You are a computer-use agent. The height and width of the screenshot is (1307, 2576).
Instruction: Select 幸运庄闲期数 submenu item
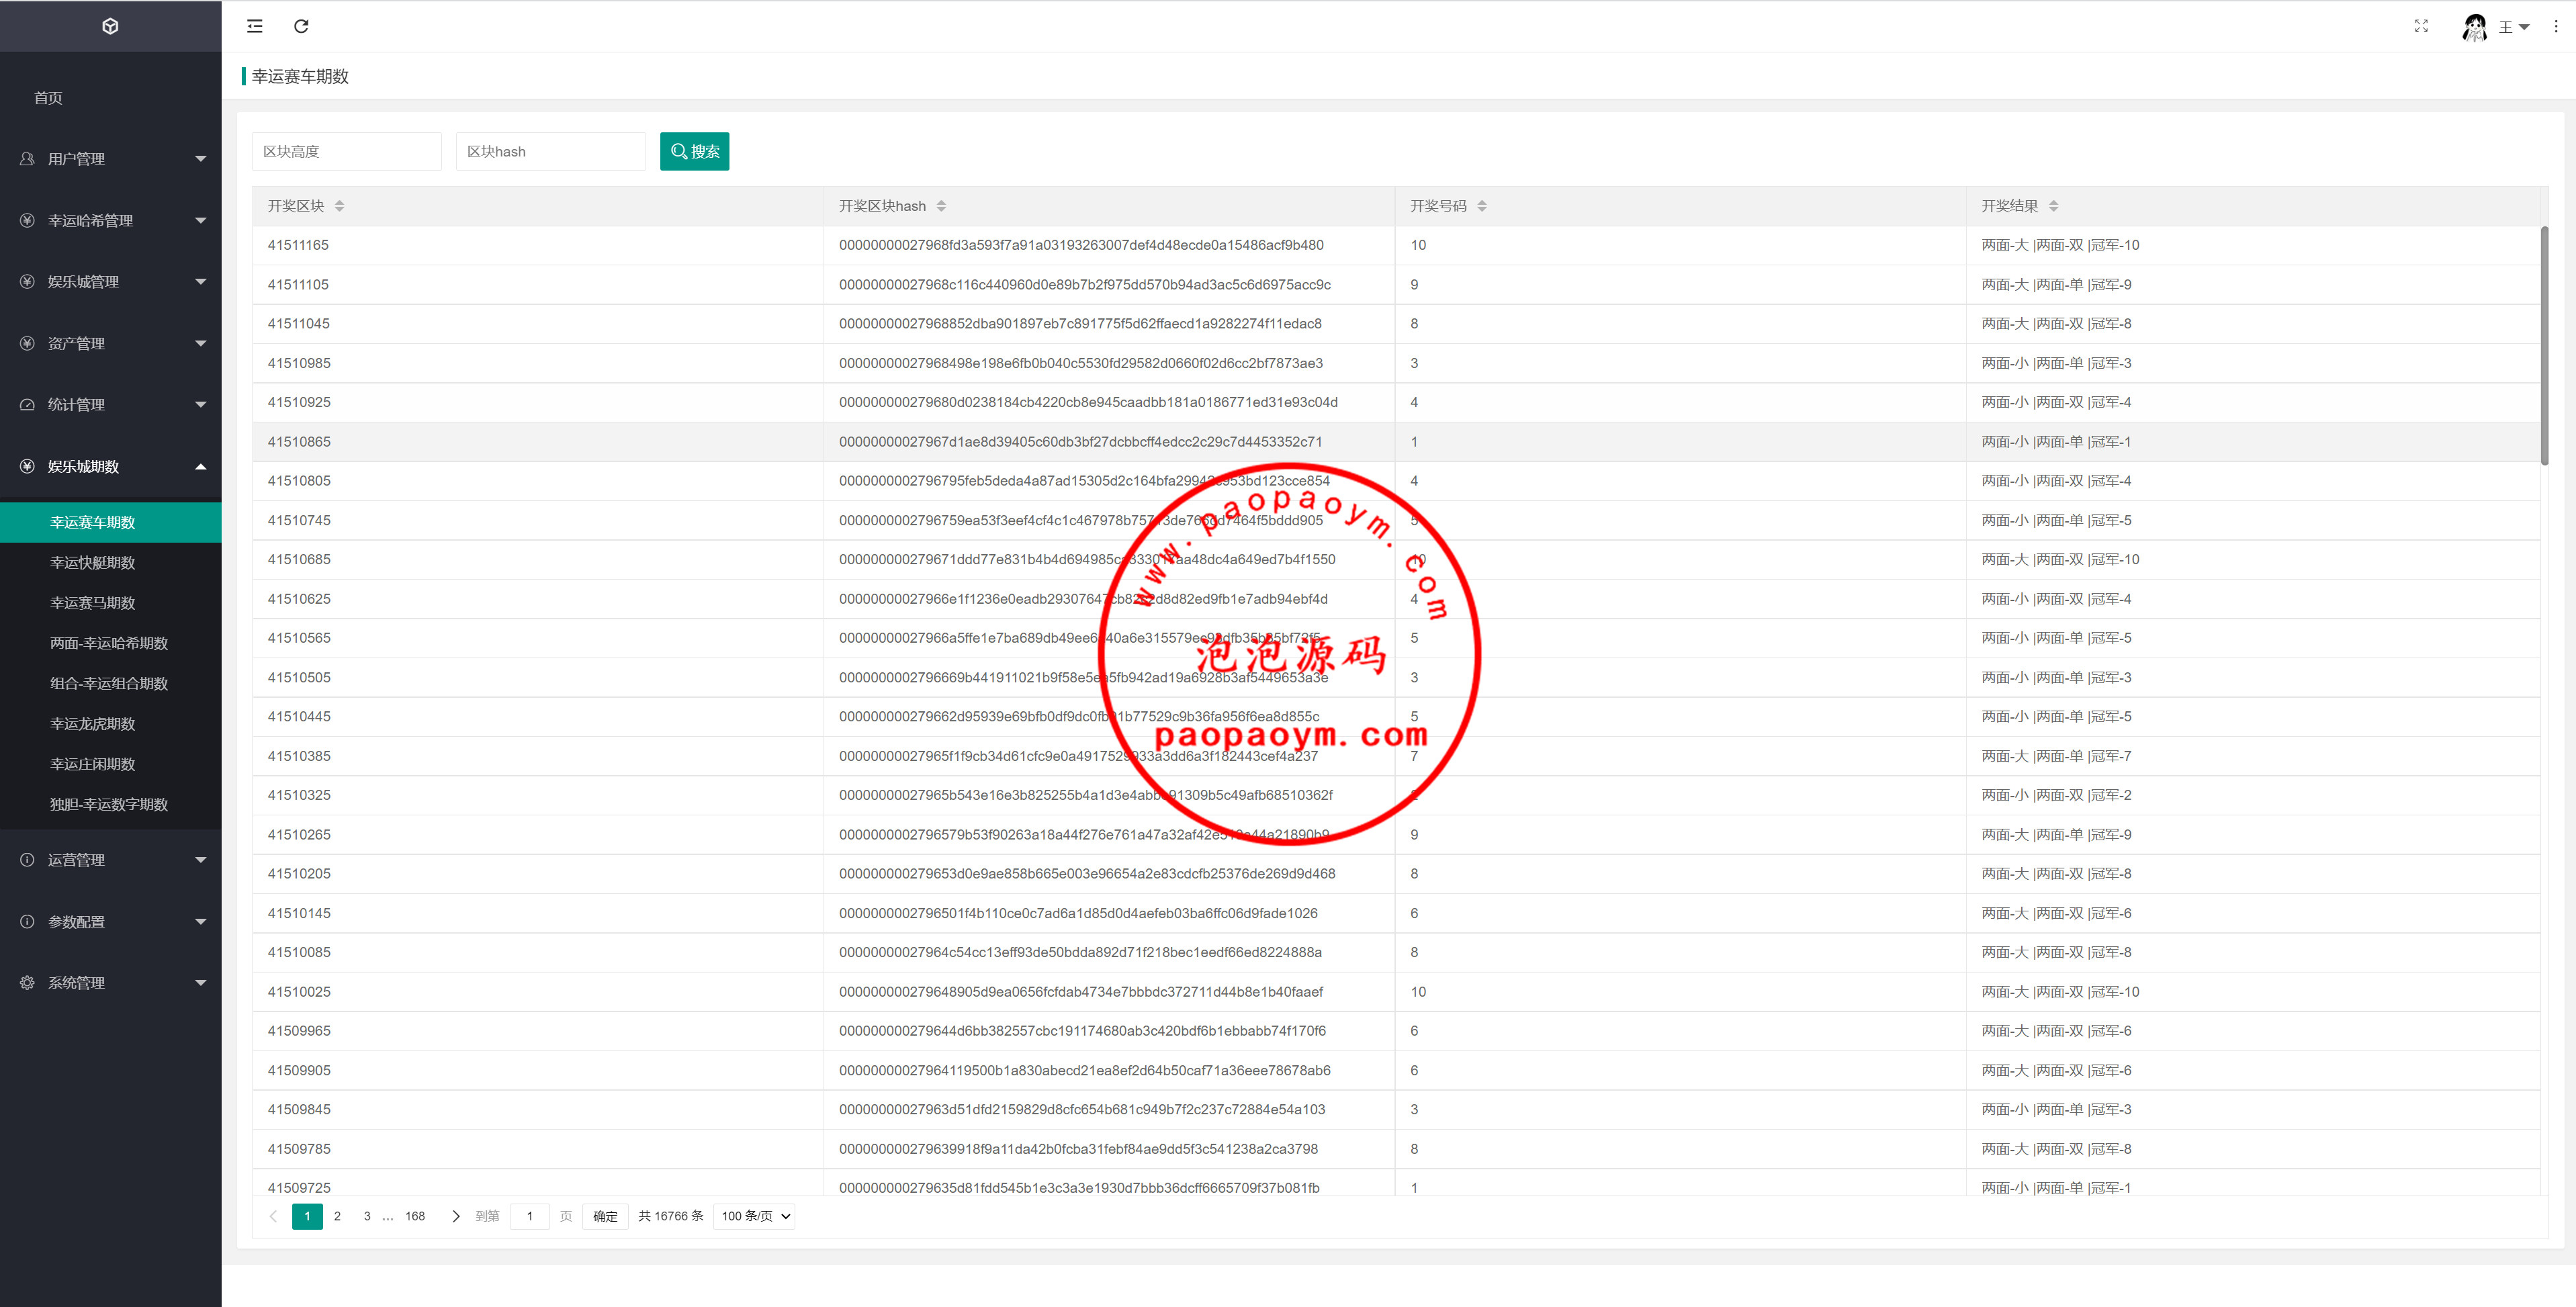pyautogui.click(x=111, y=764)
